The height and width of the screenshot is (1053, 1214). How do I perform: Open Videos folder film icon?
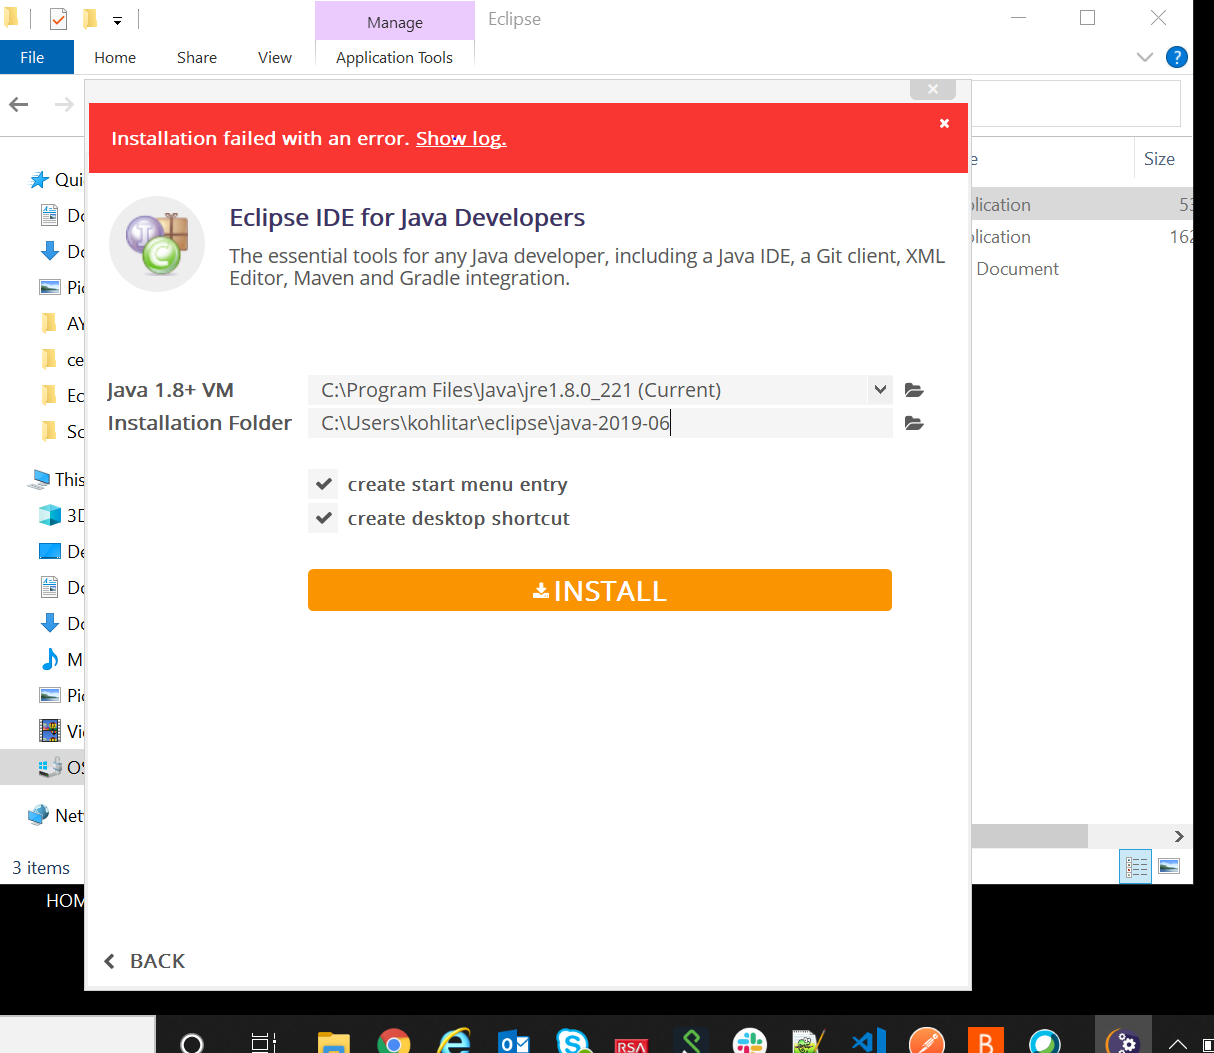(50, 731)
